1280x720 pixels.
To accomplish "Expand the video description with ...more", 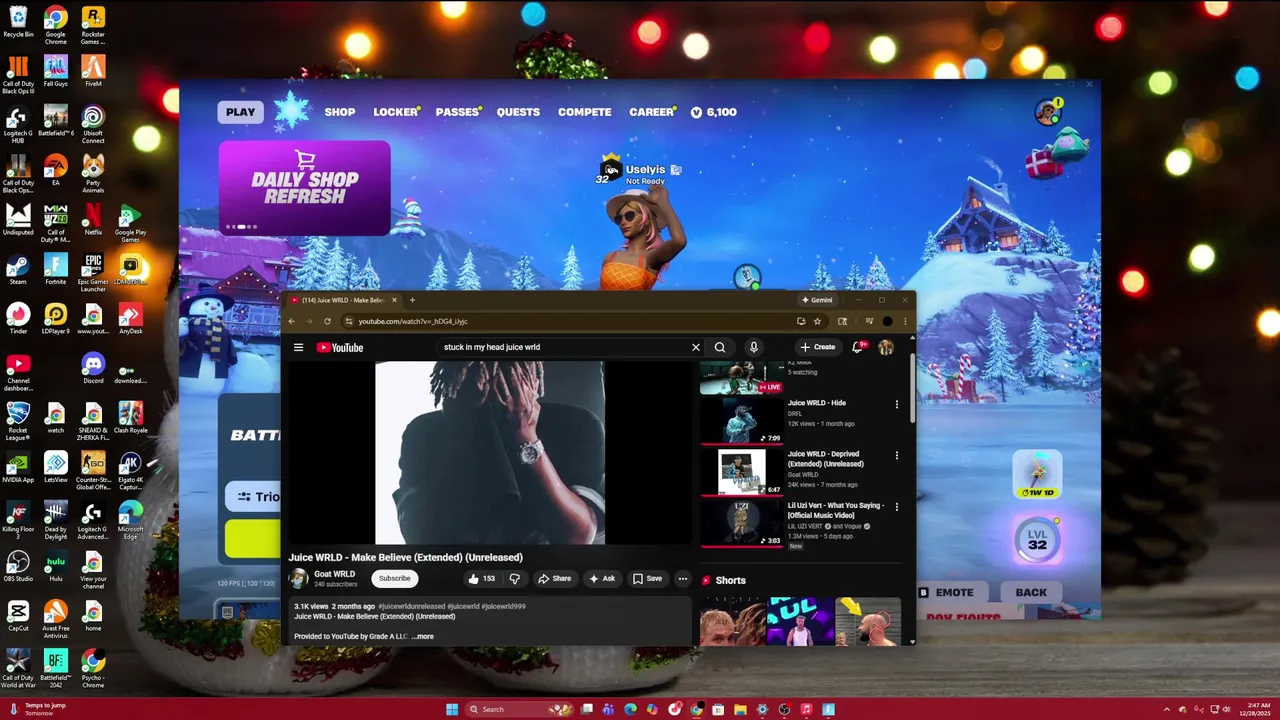I will pos(423,636).
